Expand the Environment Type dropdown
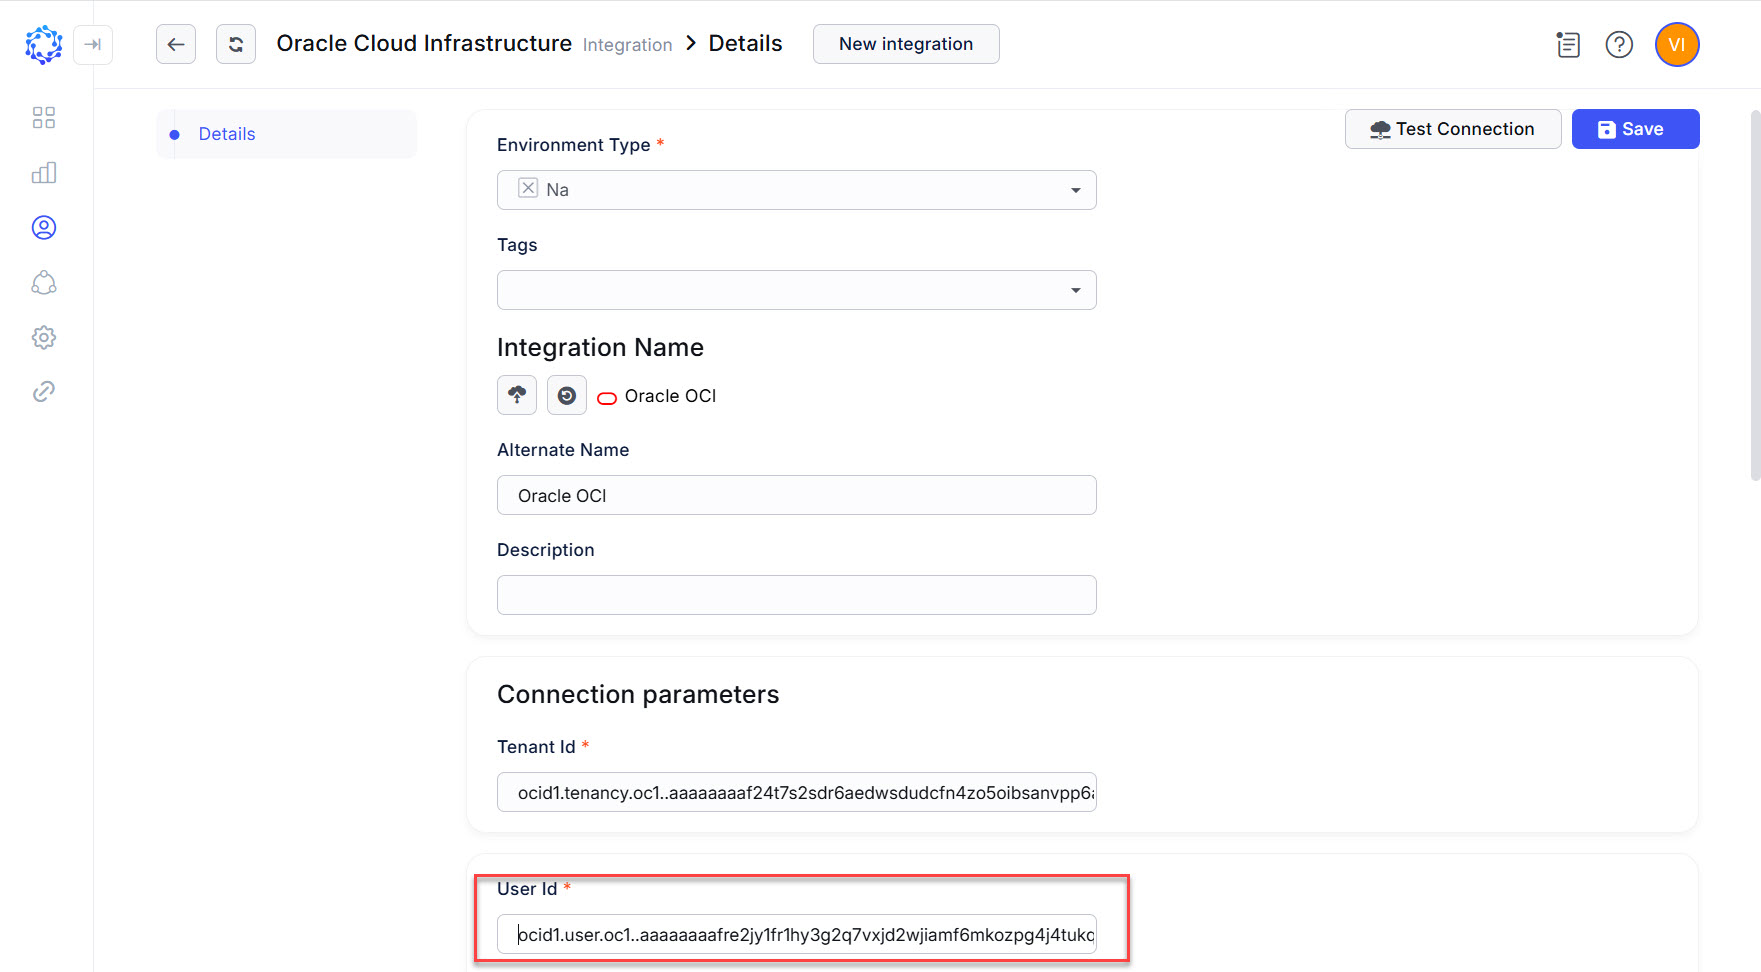 1075,189
